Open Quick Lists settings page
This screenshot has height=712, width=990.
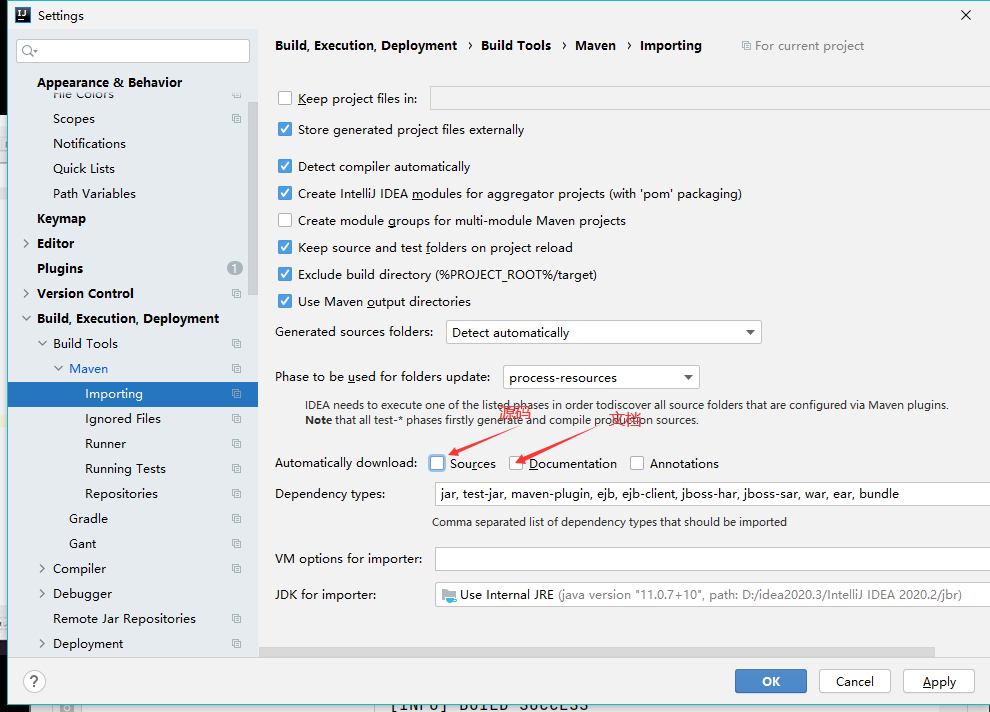point(84,169)
